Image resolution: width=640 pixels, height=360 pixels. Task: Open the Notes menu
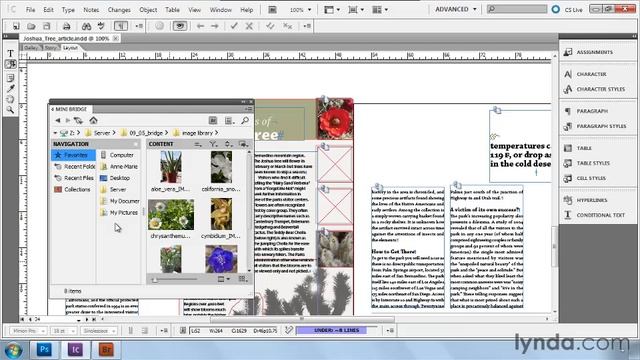[91, 10]
